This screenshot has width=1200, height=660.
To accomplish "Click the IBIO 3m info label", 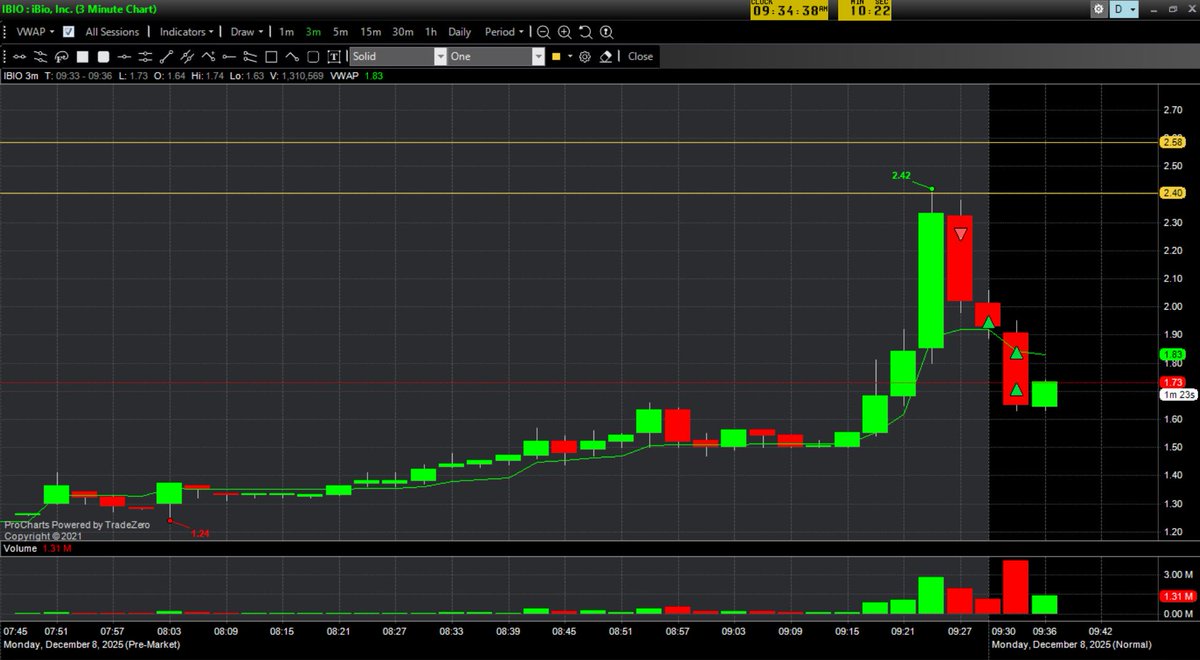I will click(x=20, y=76).
